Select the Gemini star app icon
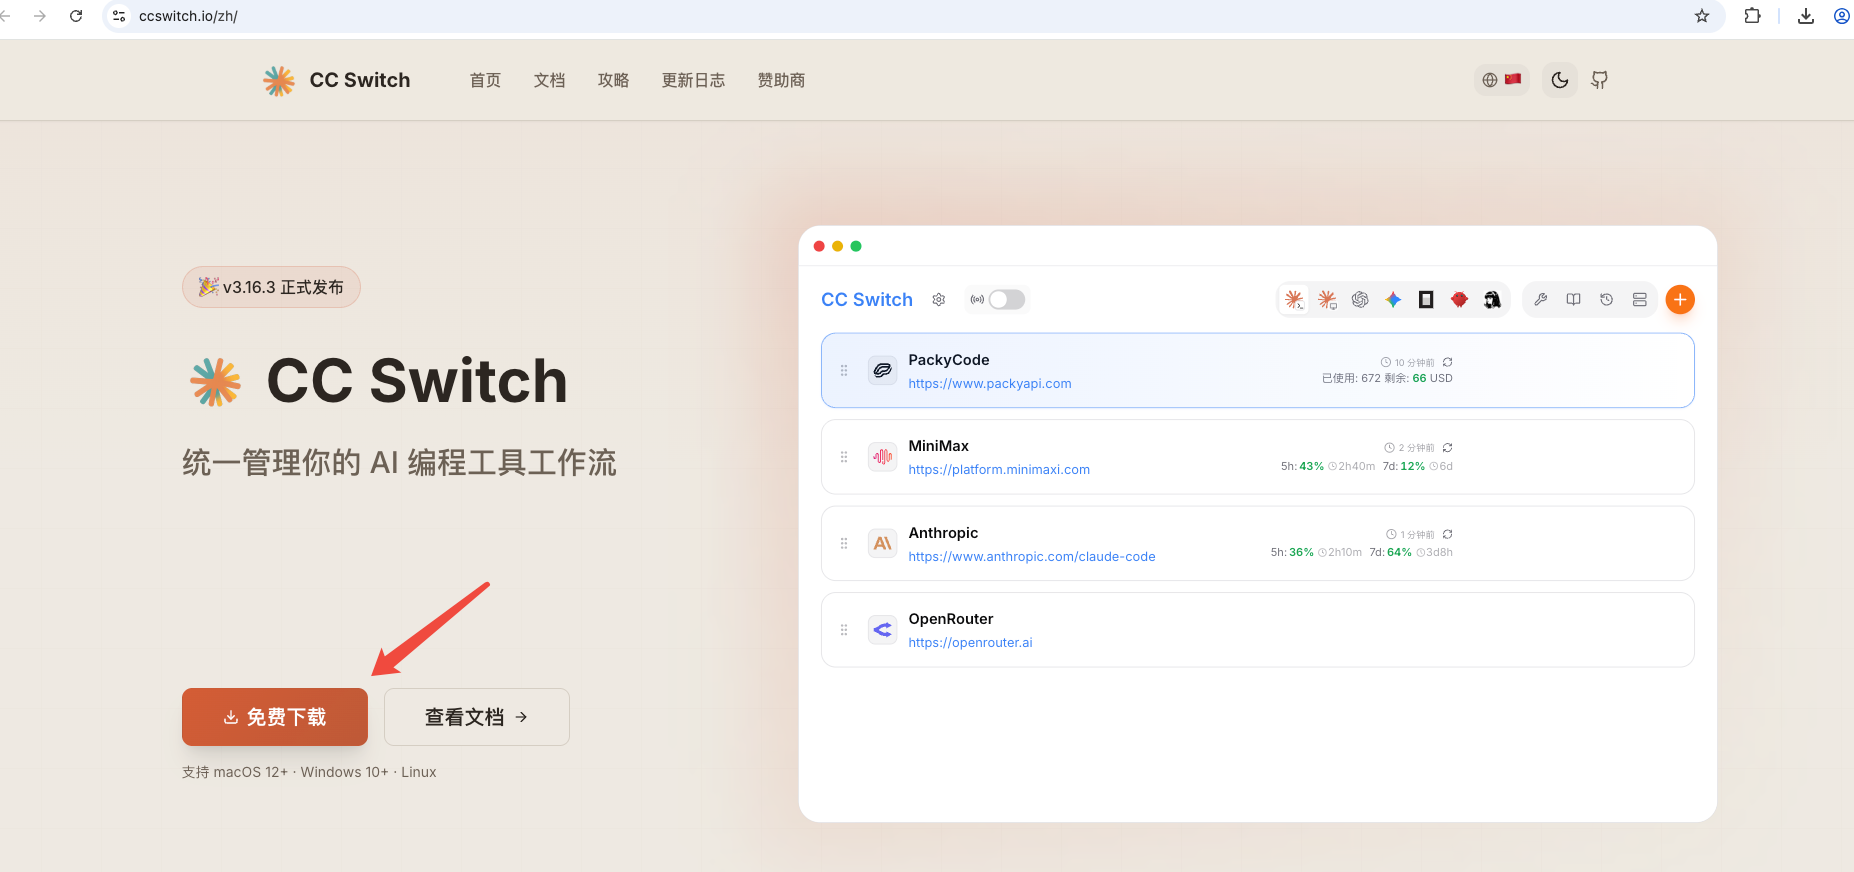Image resolution: width=1854 pixels, height=872 pixels. tap(1393, 299)
